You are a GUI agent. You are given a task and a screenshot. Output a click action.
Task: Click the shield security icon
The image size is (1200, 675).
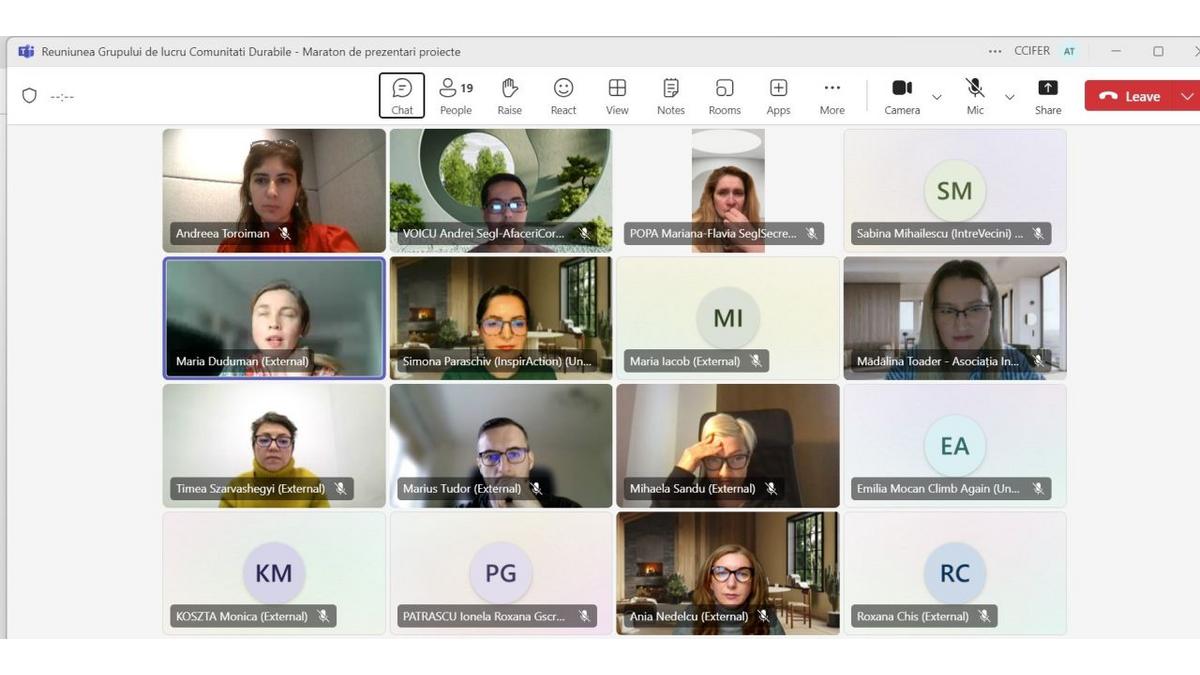pos(29,96)
